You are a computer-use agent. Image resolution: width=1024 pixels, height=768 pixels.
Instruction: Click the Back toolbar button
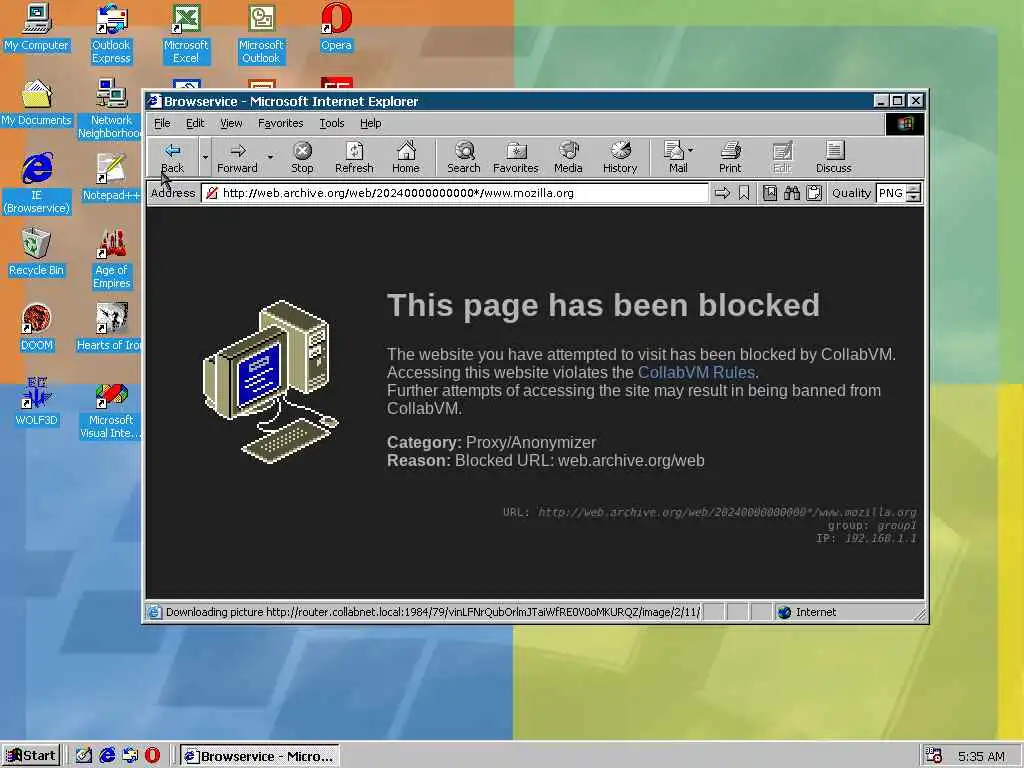pos(172,157)
